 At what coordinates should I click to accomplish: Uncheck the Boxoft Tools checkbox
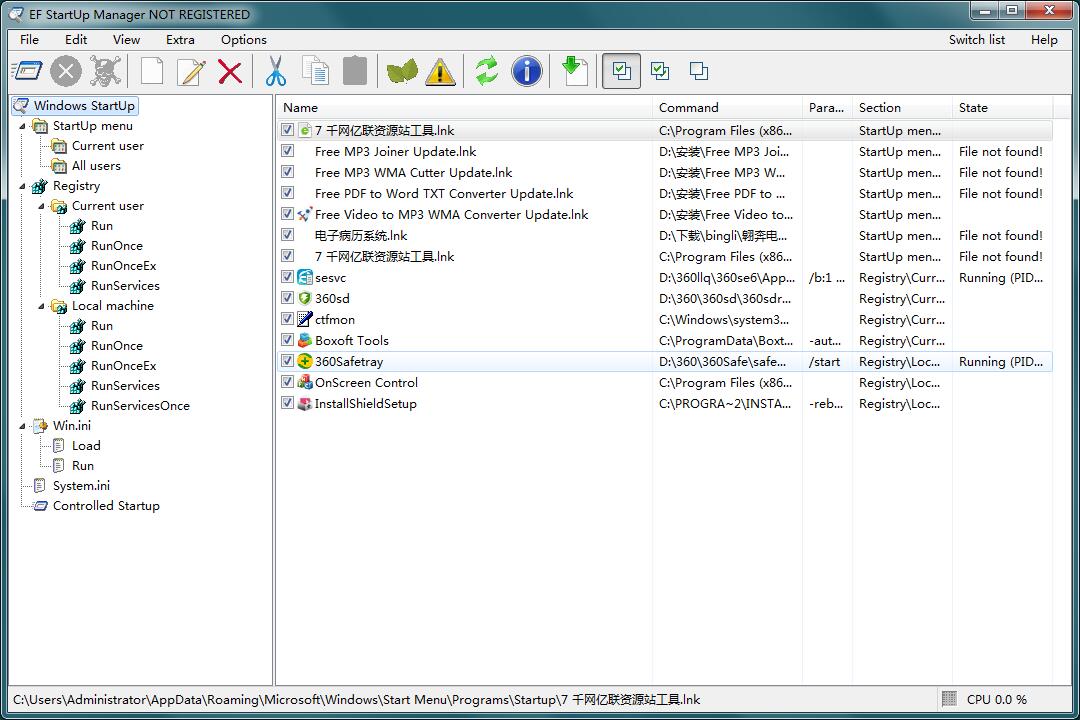(x=288, y=340)
